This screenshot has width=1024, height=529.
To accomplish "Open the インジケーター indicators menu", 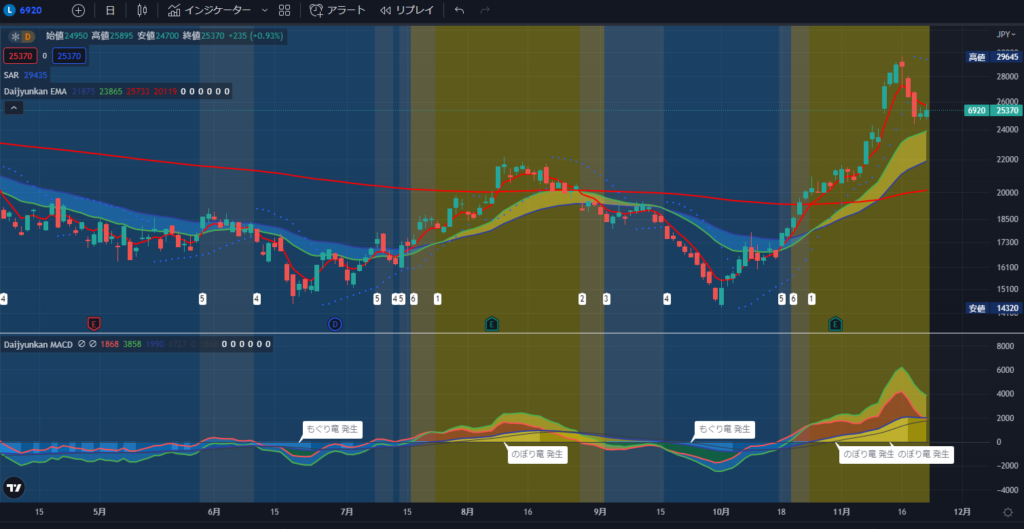I will [x=208, y=10].
